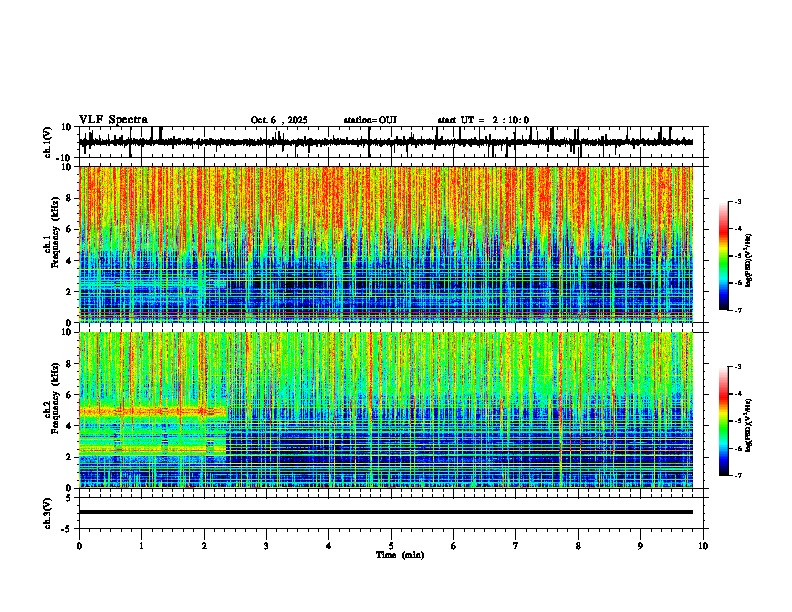Click tick label '2' on time axis
This screenshot has height=612, width=792.
pyautogui.click(x=204, y=546)
